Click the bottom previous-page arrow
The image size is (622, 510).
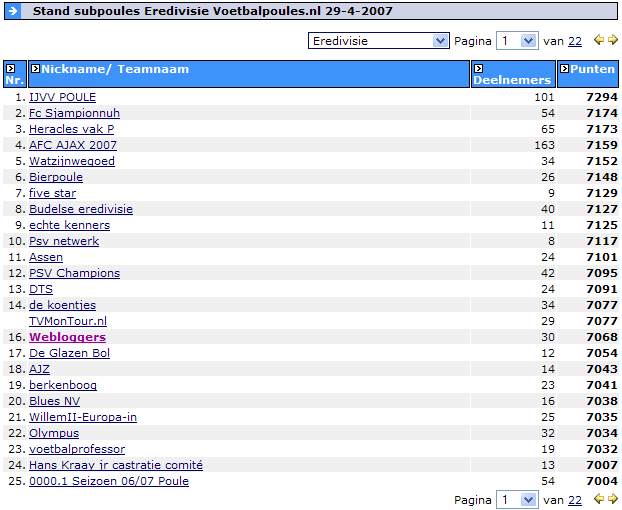pyautogui.click(x=598, y=499)
